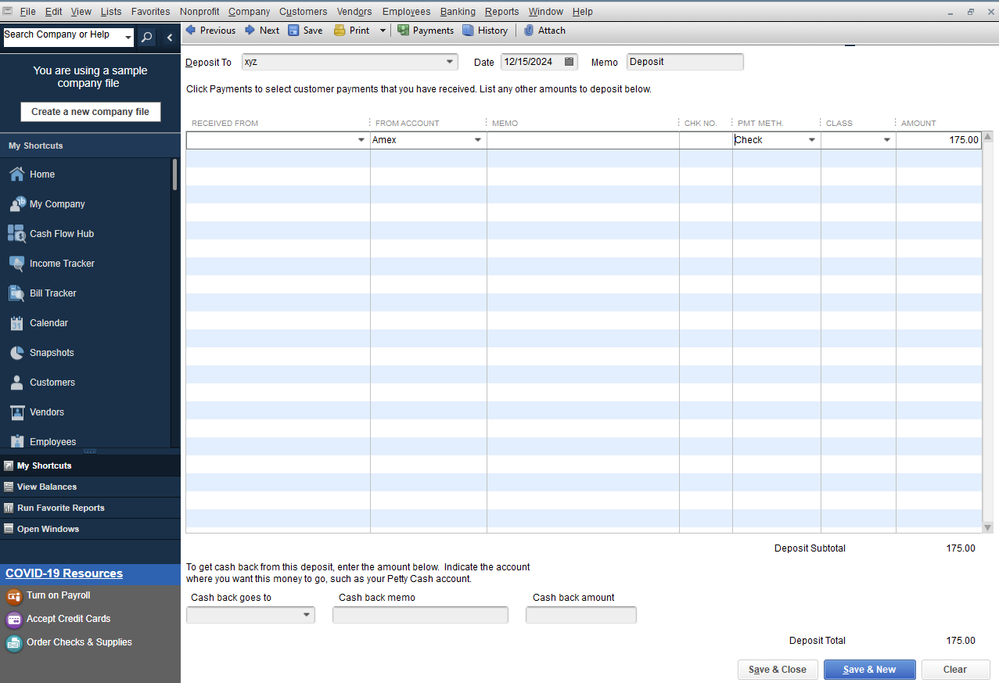Open the Pmt Meth dropdown showing Check
This screenshot has height=683, width=999.
(812, 140)
